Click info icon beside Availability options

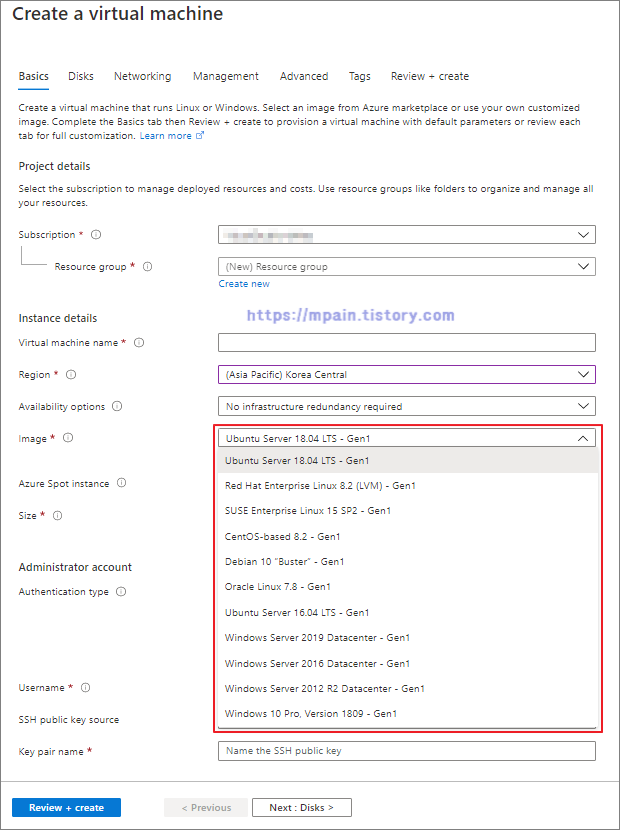point(117,406)
